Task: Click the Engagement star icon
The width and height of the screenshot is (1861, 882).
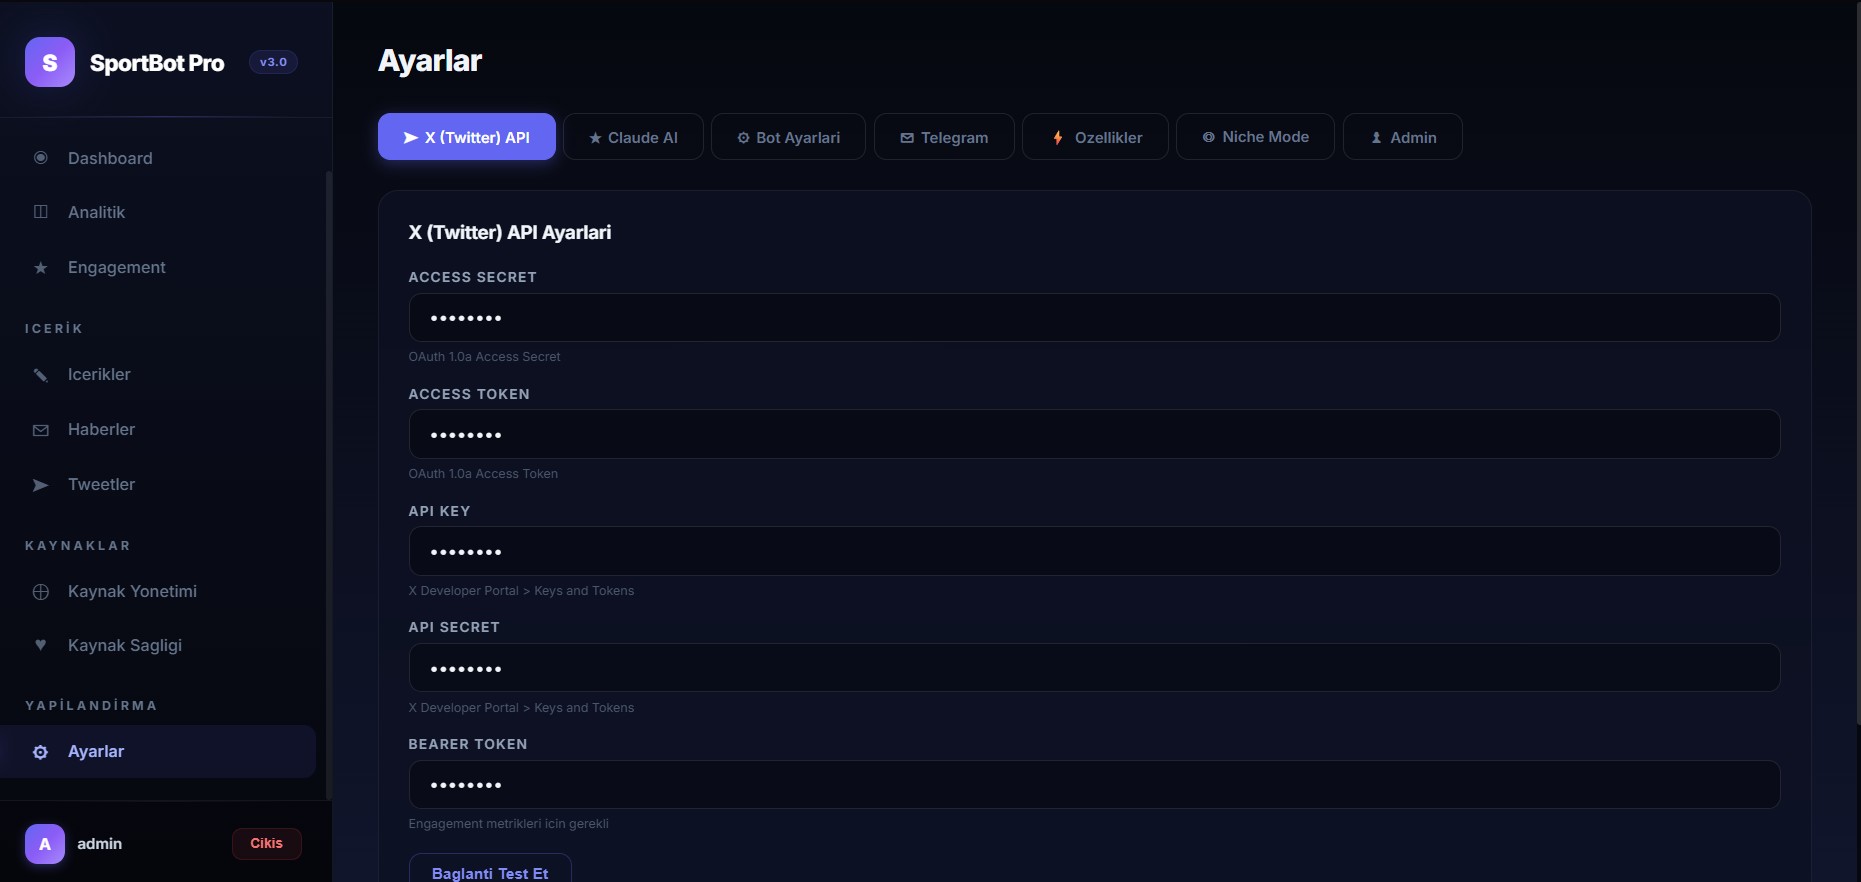Action: click(x=41, y=268)
